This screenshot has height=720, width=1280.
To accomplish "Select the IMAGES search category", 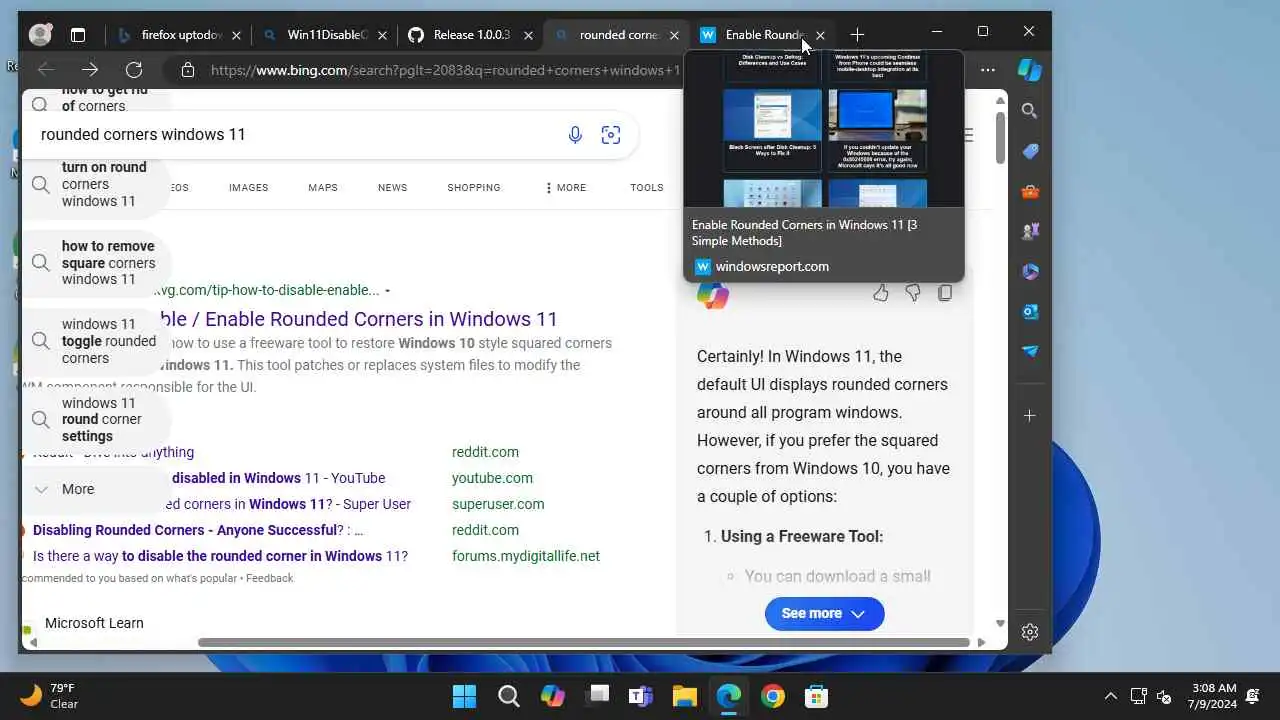I will pyautogui.click(x=248, y=187).
